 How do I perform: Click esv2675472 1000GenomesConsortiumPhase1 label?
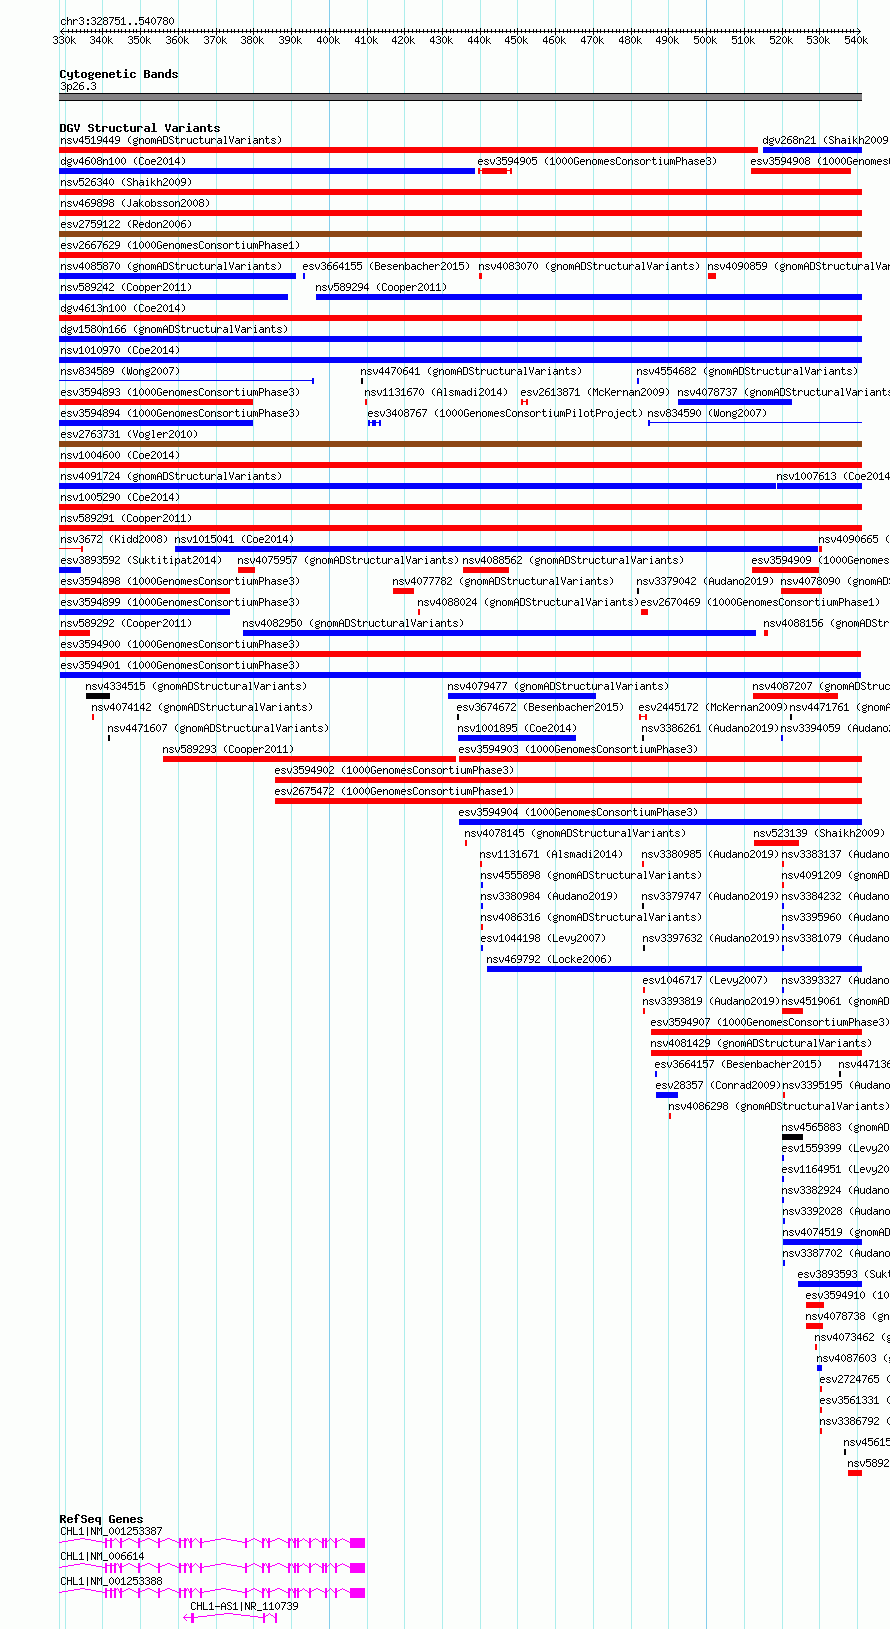[395, 792]
